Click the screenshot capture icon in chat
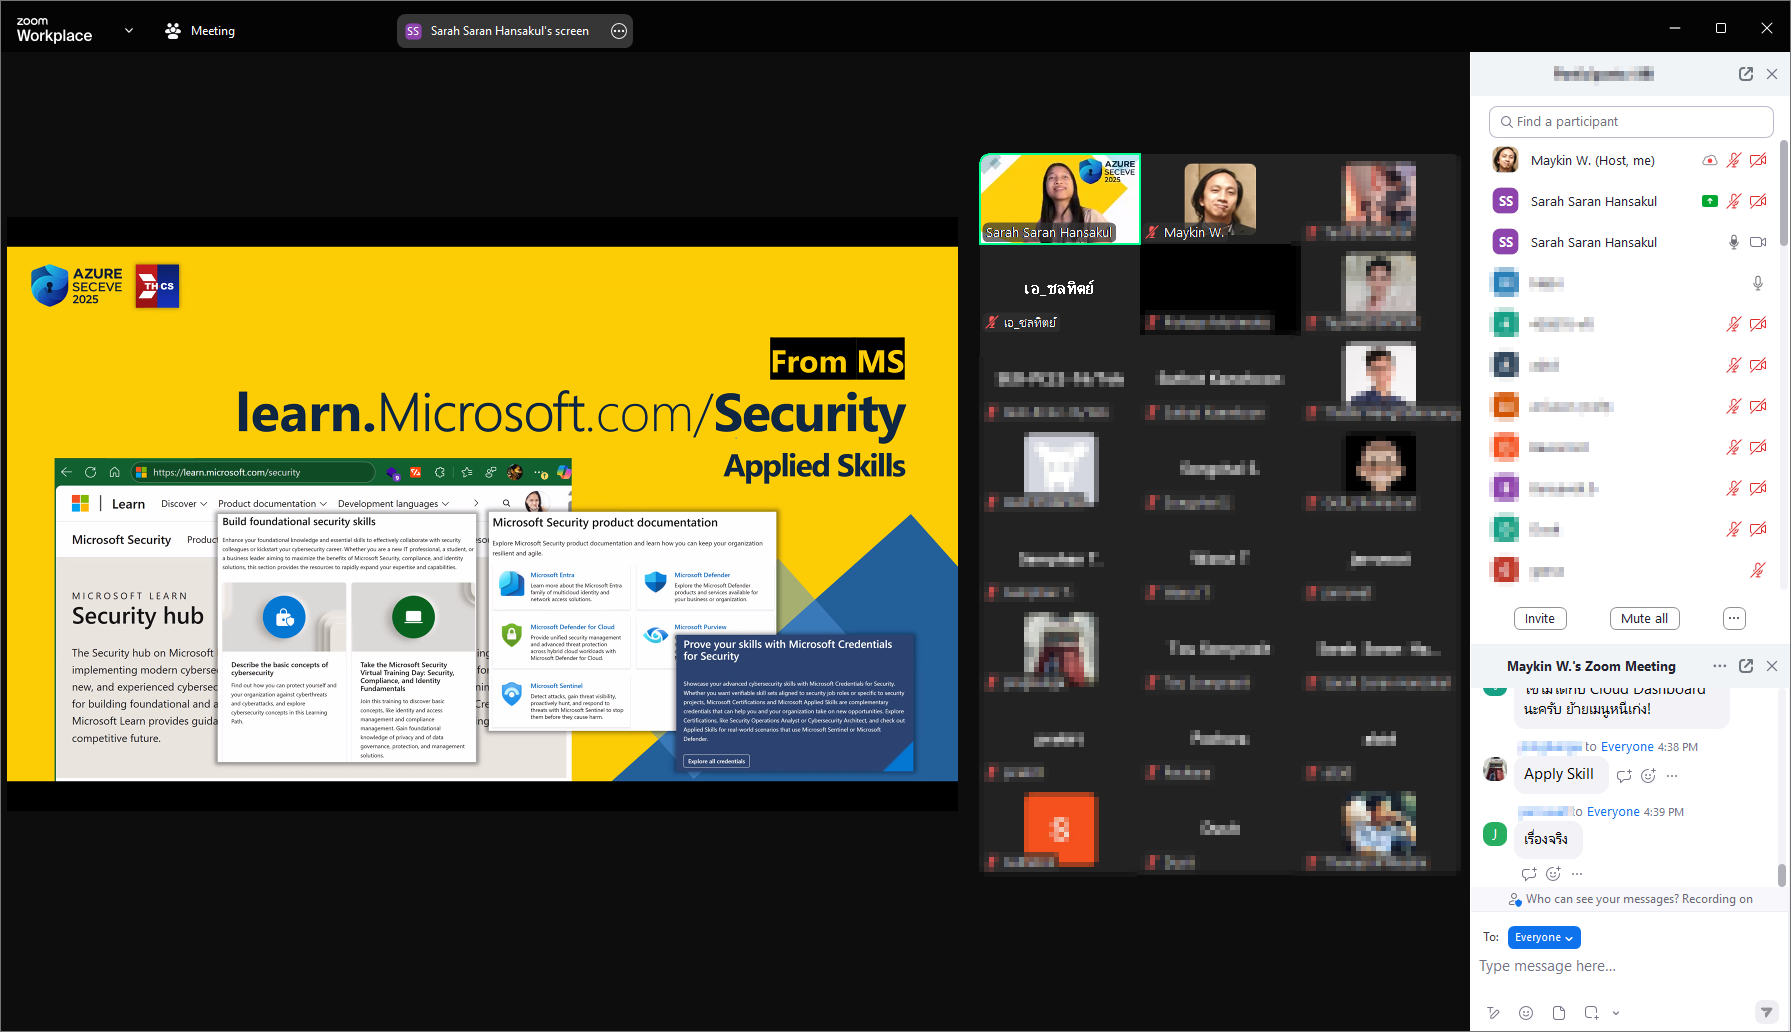The width and height of the screenshot is (1791, 1032). tap(1592, 1013)
